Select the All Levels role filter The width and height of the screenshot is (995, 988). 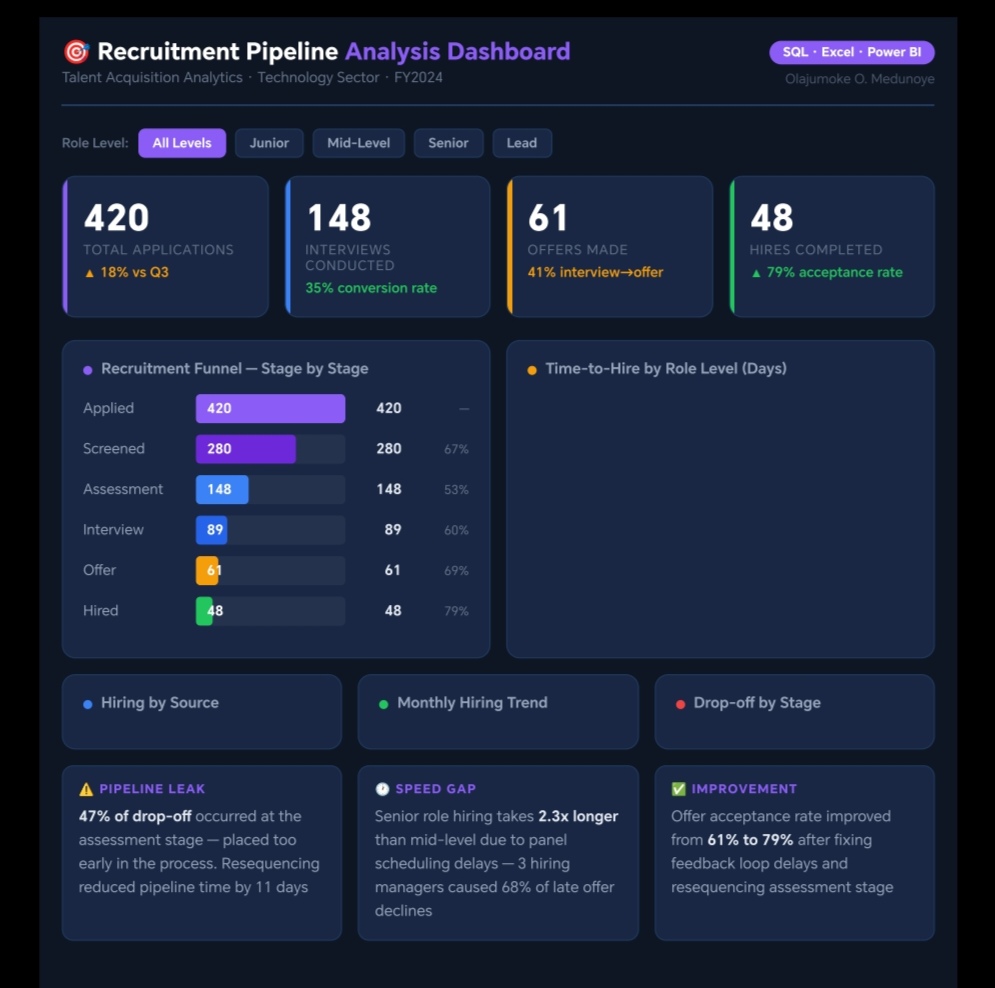pyautogui.click(x=182, y=143)
